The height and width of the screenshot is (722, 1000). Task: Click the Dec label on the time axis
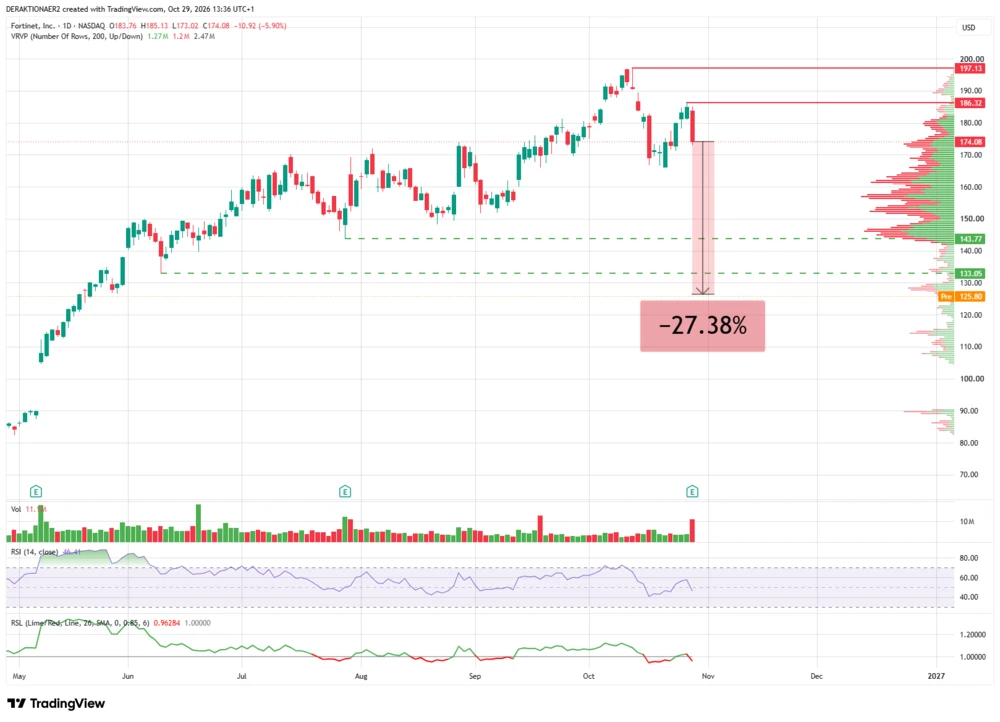coord(816,676)
